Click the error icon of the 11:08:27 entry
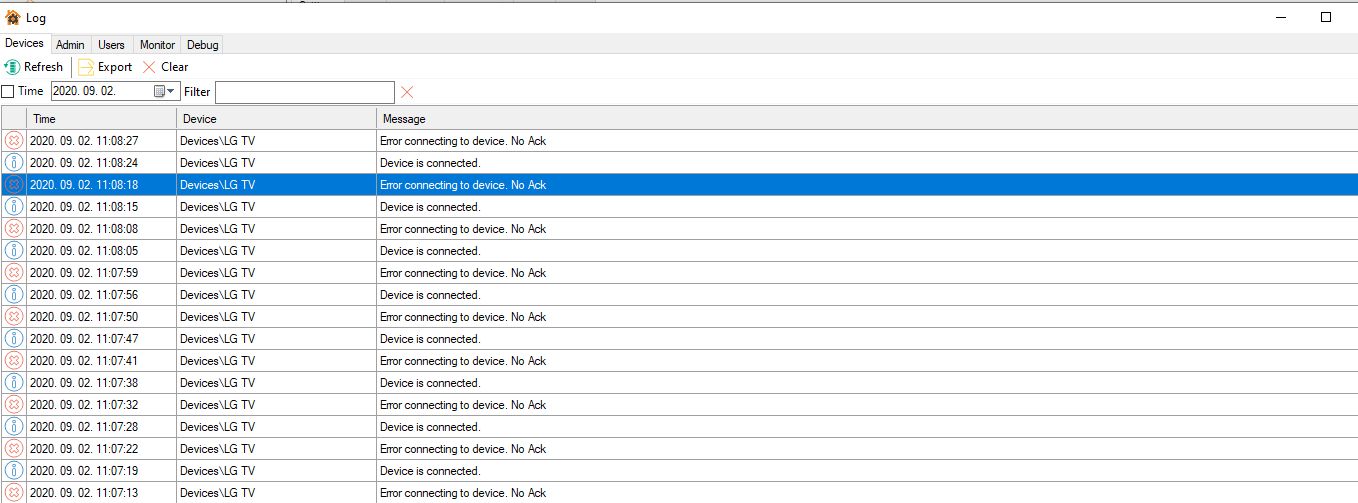Image resolution: width=1358 pixels, height=503 pixels. pos(14,141)
